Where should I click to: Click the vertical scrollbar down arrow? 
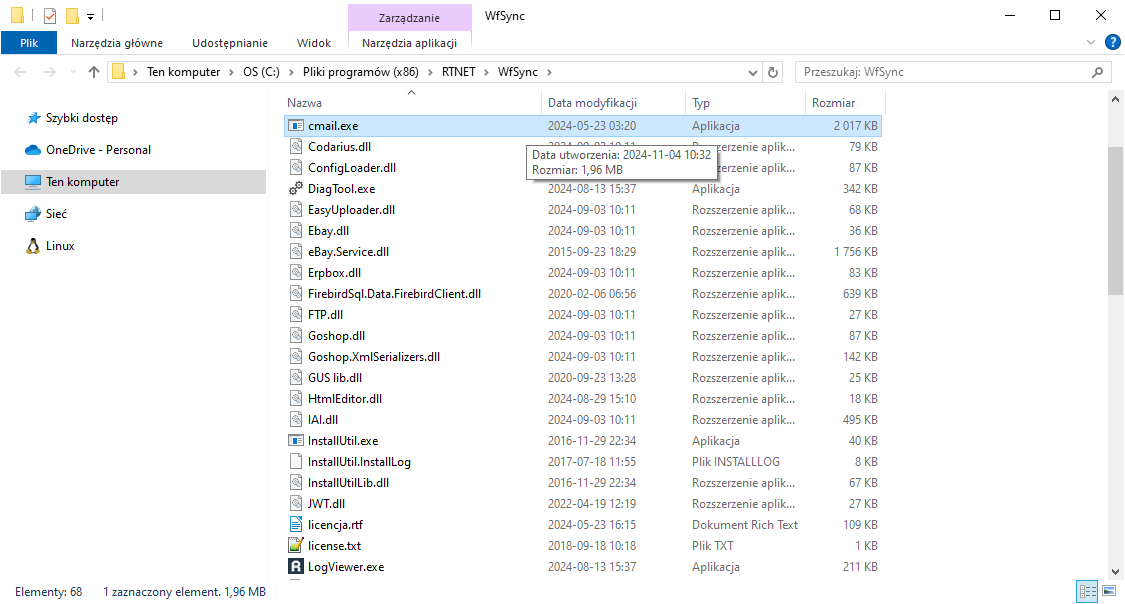1115,572
